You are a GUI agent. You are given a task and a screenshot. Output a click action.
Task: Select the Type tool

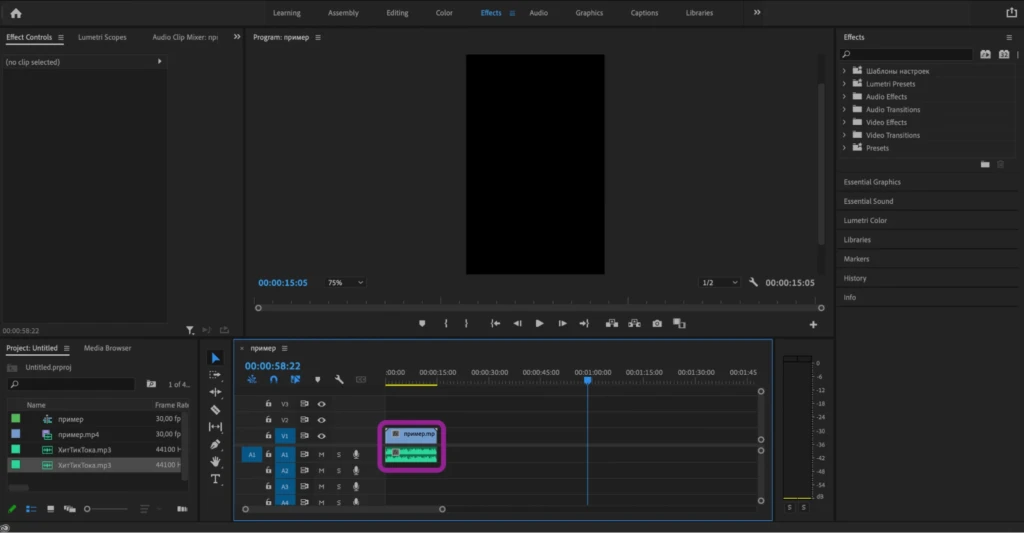216,479
